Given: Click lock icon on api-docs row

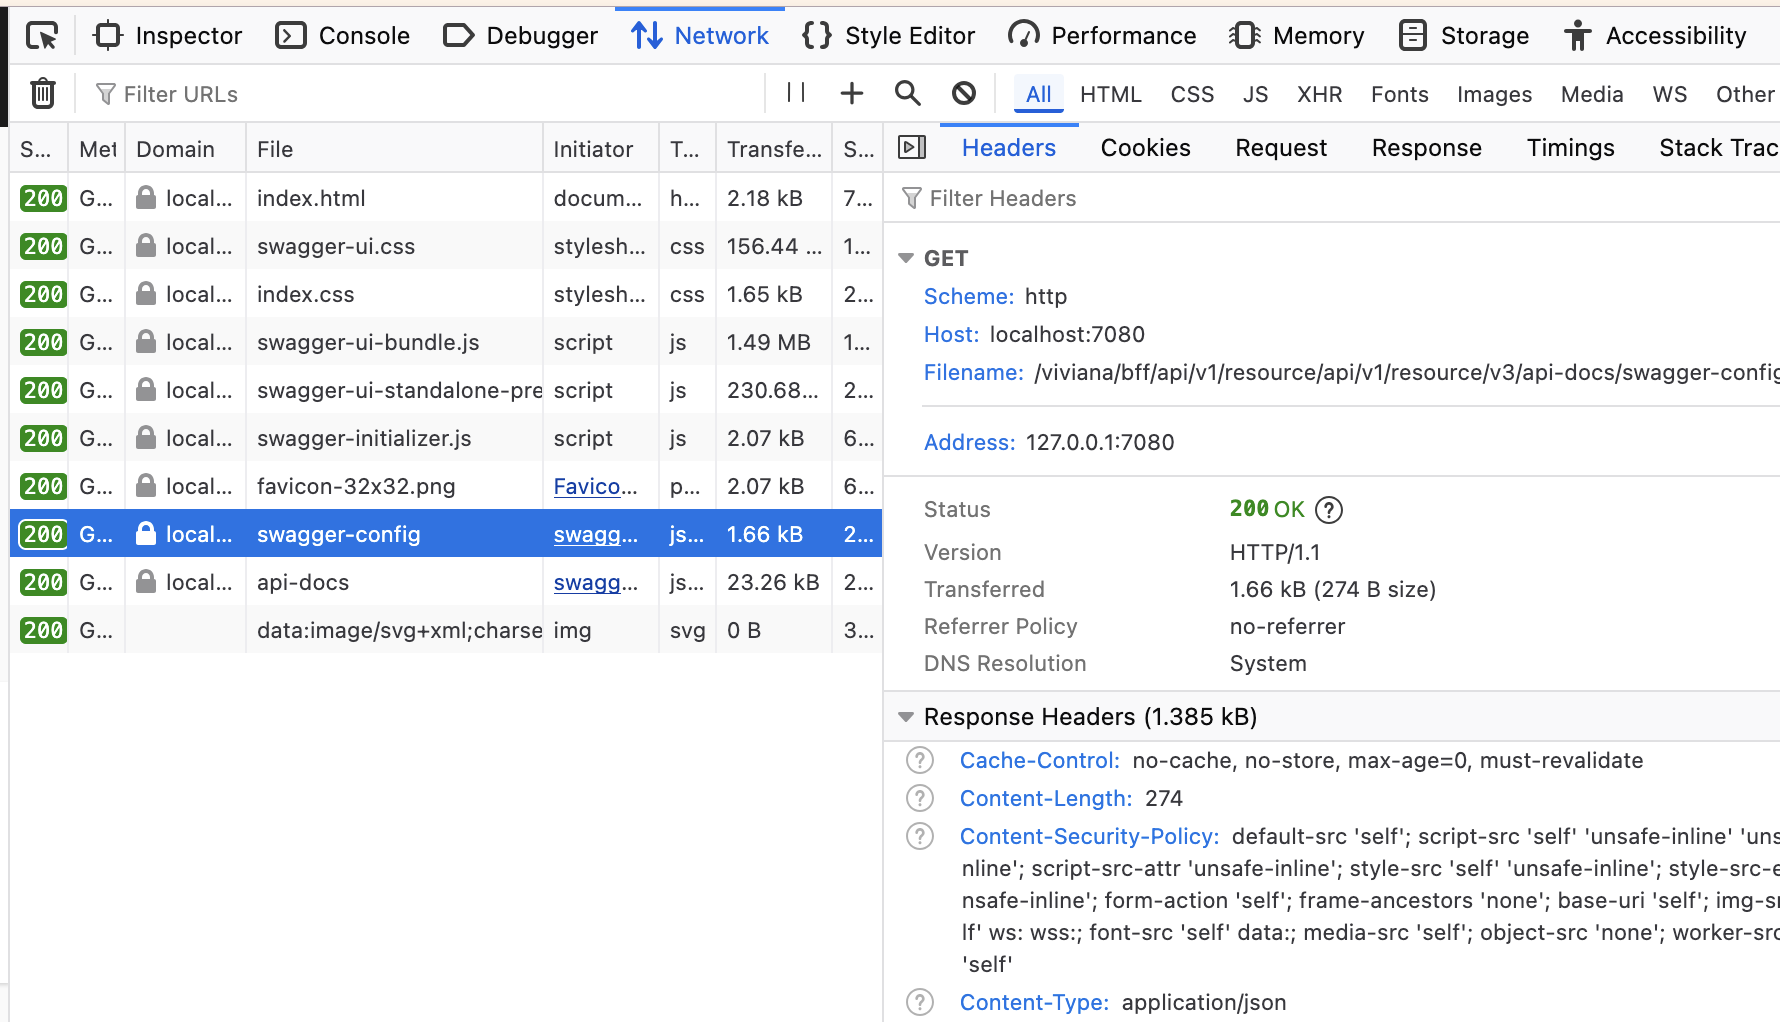Looking at the screenshot, I should 146,582.
